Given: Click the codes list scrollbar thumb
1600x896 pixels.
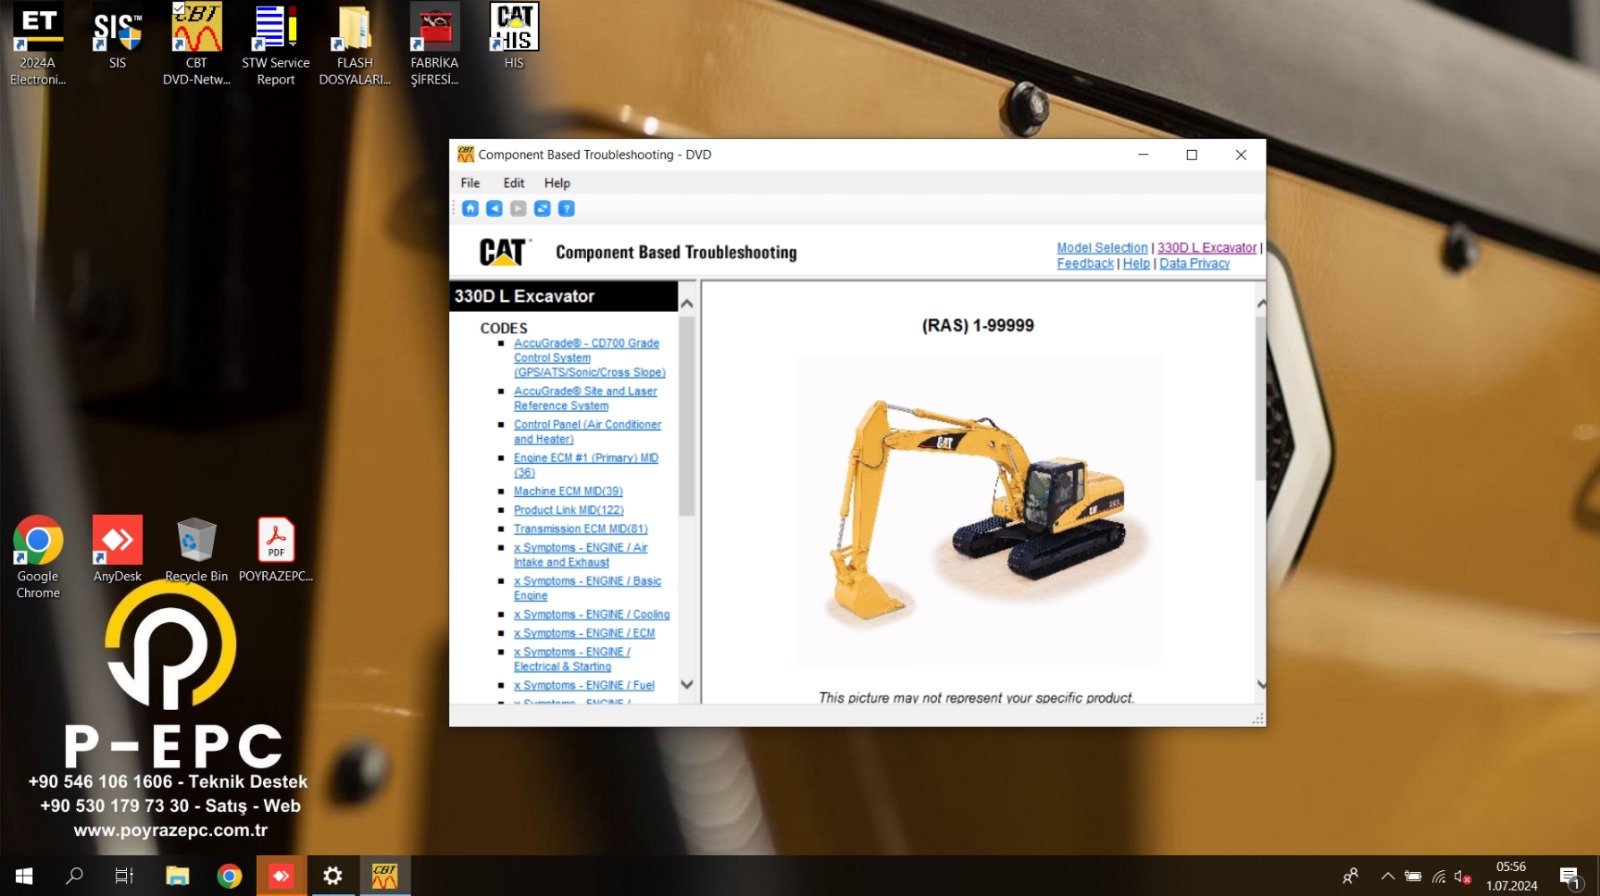Looking at the screenshot, I should (687, 415).
